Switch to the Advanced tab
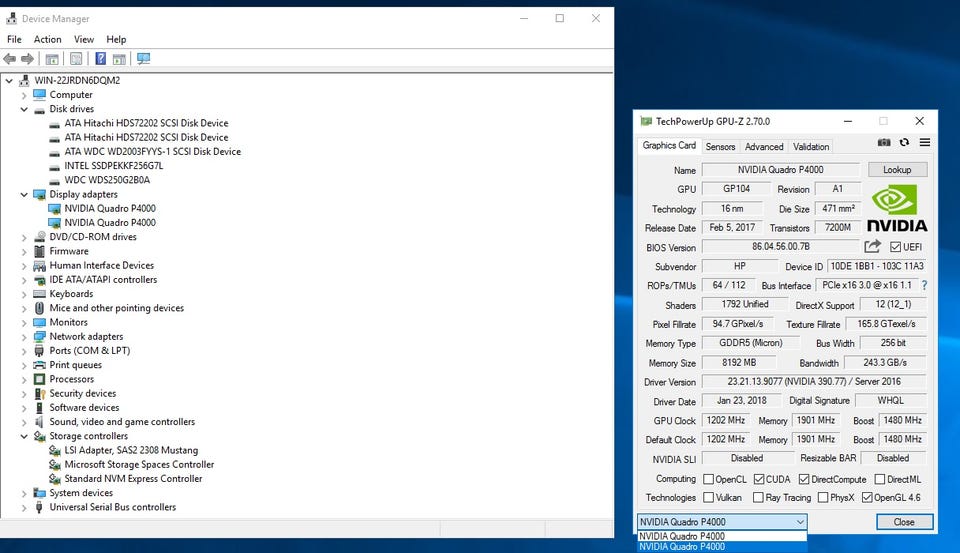This screenshot has height=553, width=960. click(763, 147)
